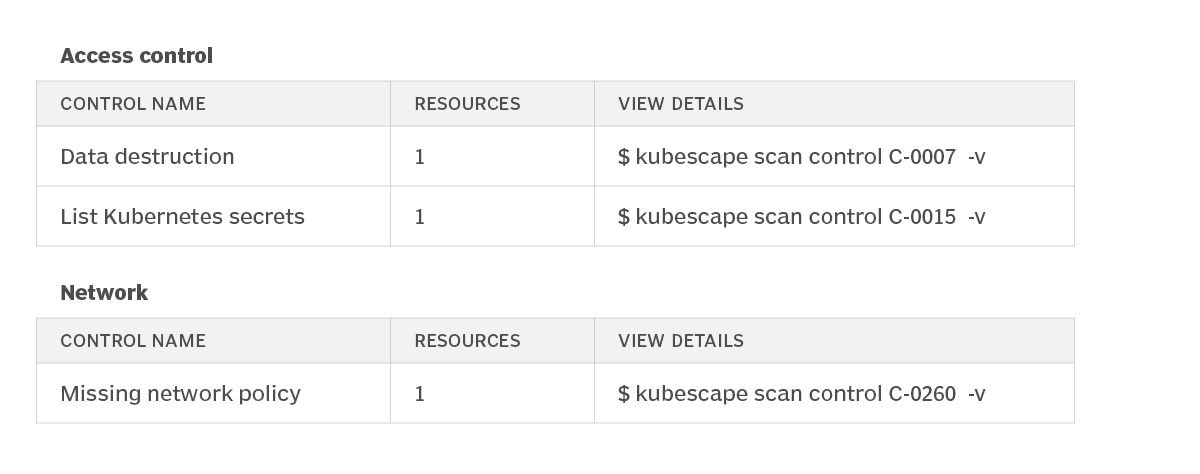This screenshot has height=474, width=1200.
Task: Select the List Kubernetes secrets control
Action: click(x=182, y=217)
